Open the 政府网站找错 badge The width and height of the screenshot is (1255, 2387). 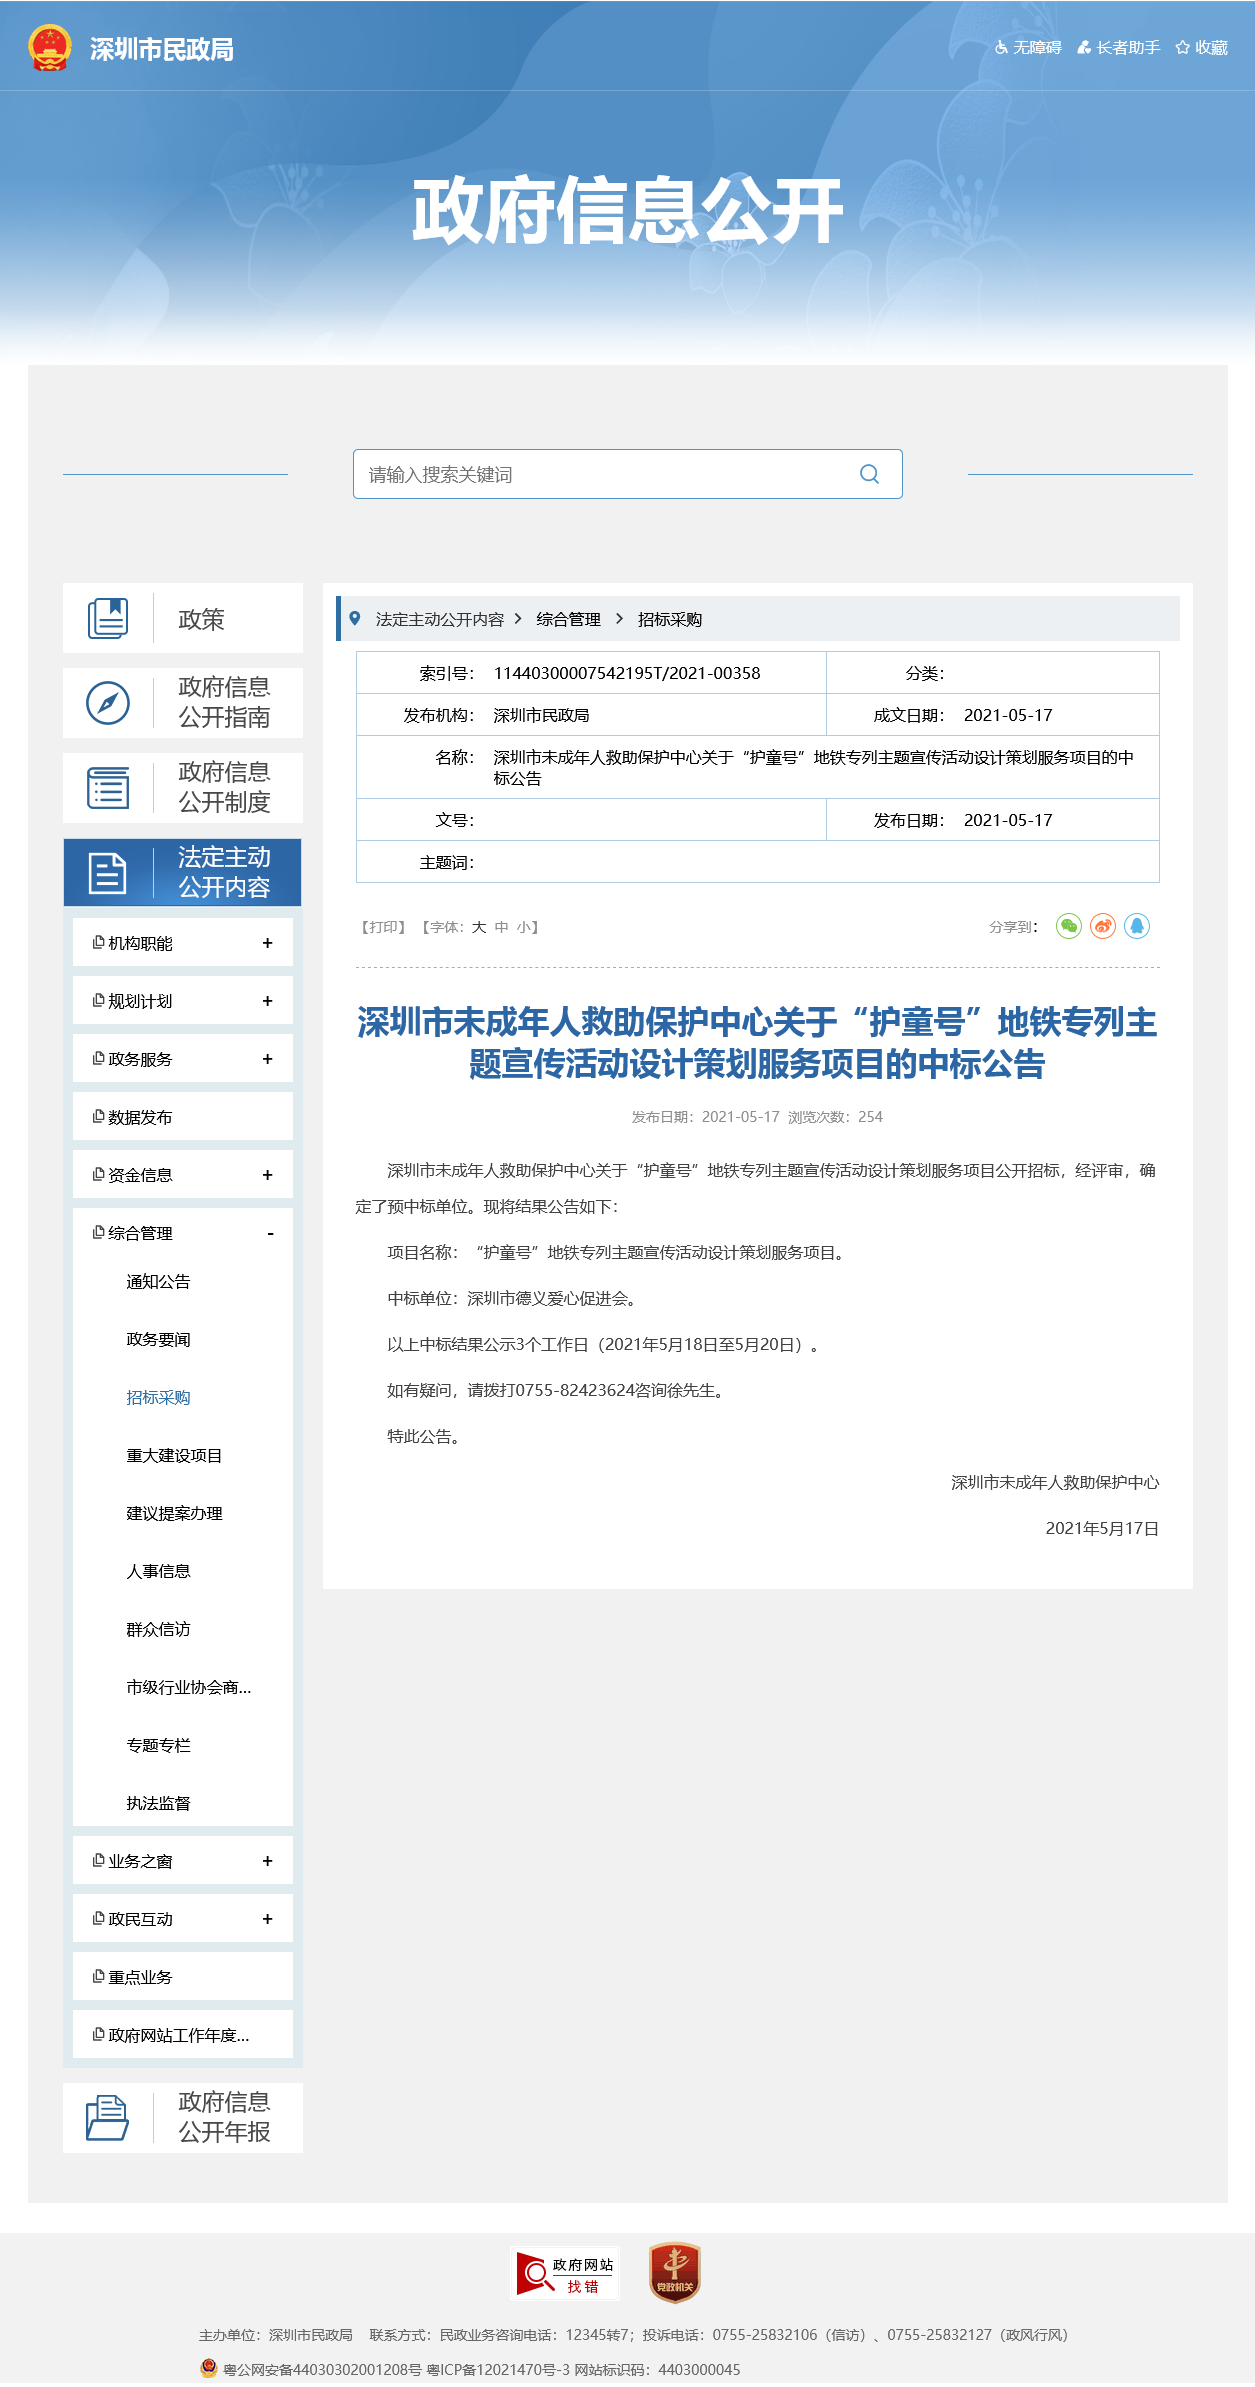pyautogui.click(x=565, y=2274)
